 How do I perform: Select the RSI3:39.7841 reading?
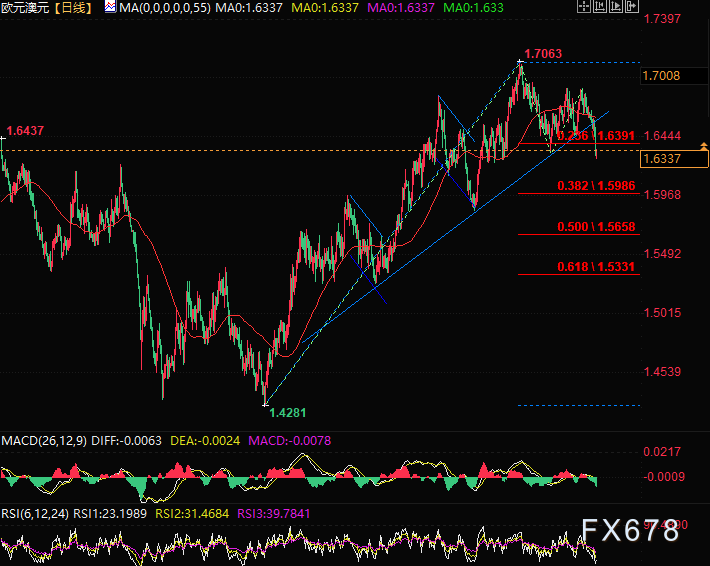[274, 513]
